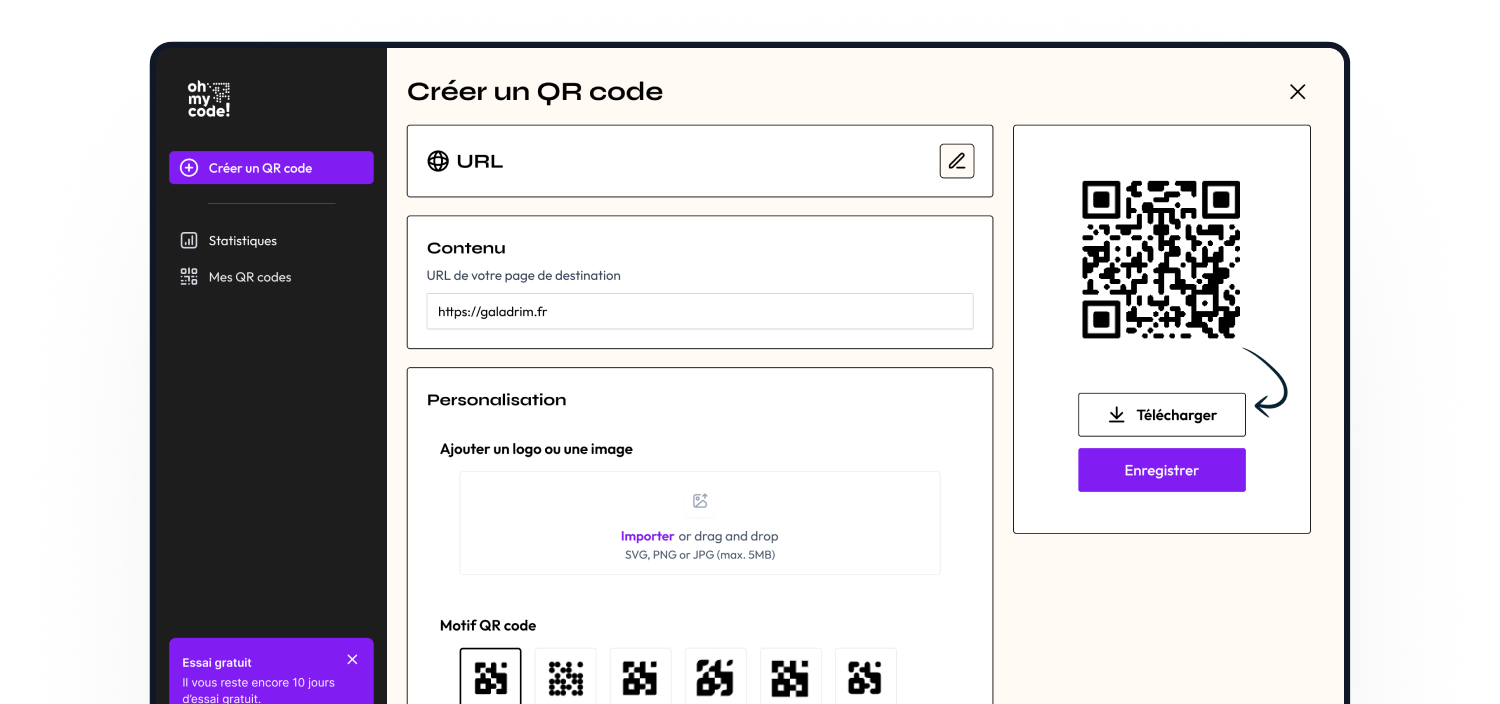1500x704 pixels.
Task: Click the pencil edit icon beside URL
Action: coord(957,161)
